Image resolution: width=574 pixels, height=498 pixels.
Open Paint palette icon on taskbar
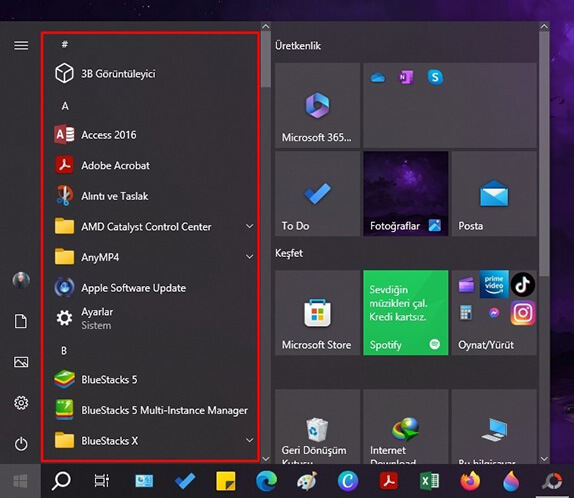click(x=307, y=481)
